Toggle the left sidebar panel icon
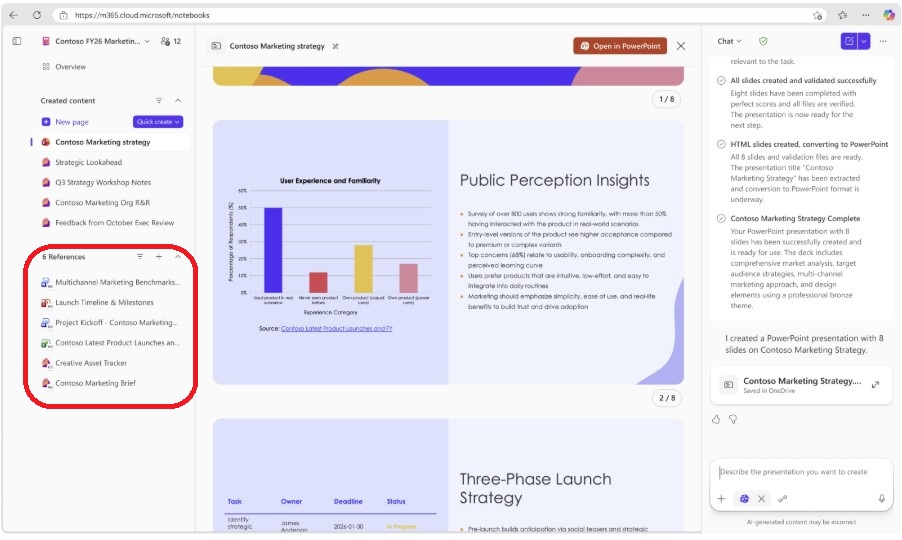This screenshot has width=902, height=540. [x=17, y=41]
